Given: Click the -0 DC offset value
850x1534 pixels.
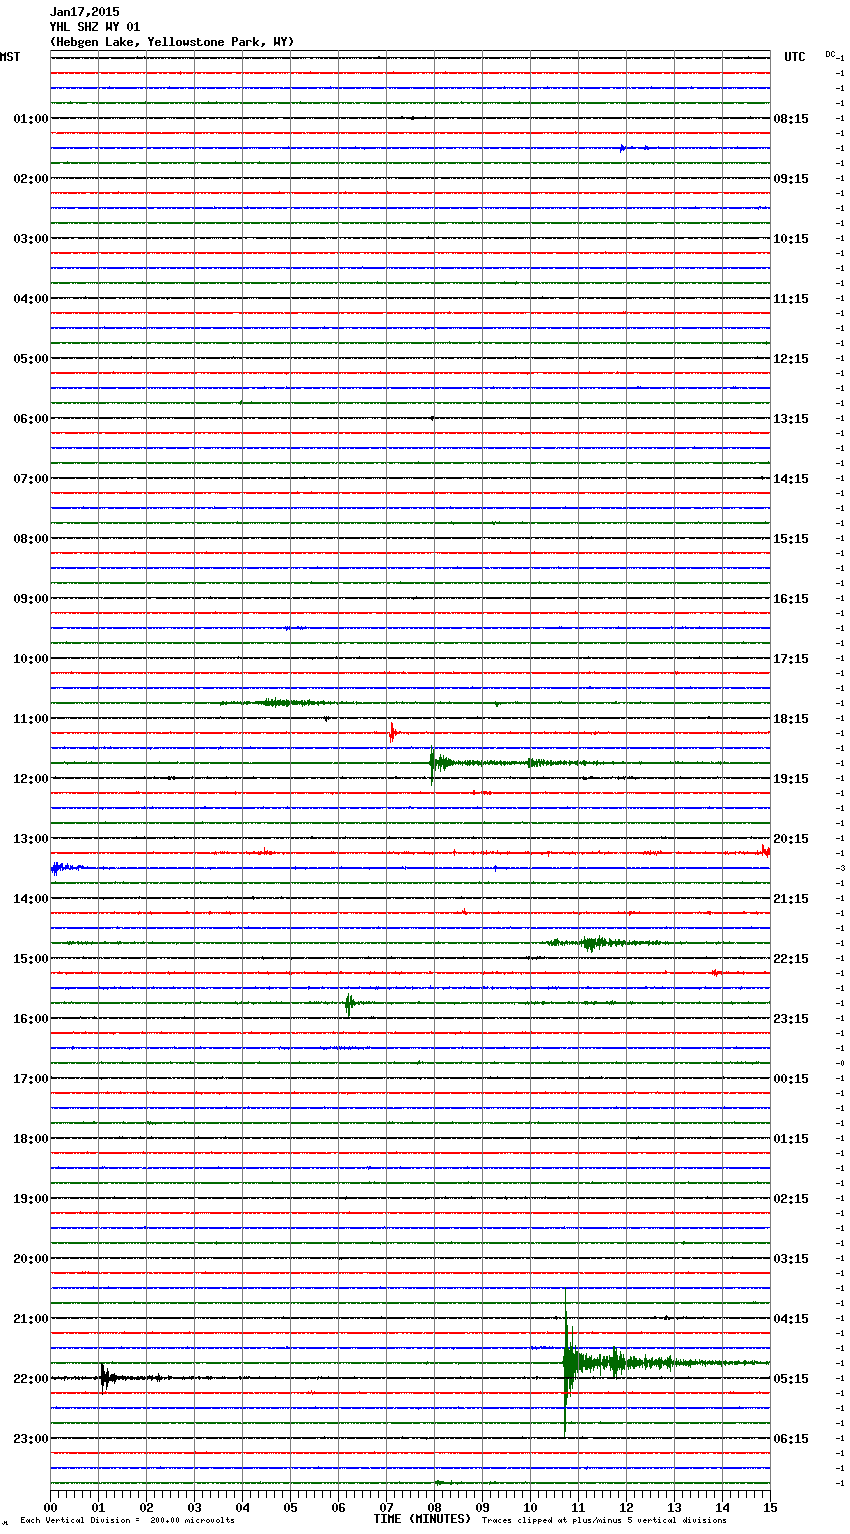Looking at the screenshot, I should click(x=840, y=1063).
